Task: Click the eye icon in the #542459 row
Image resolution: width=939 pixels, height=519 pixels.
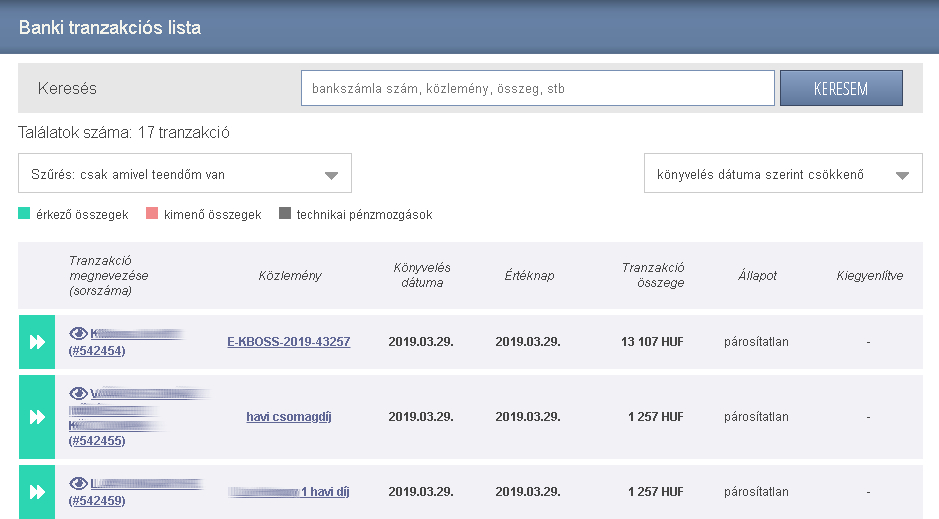Action: (78, 483)
